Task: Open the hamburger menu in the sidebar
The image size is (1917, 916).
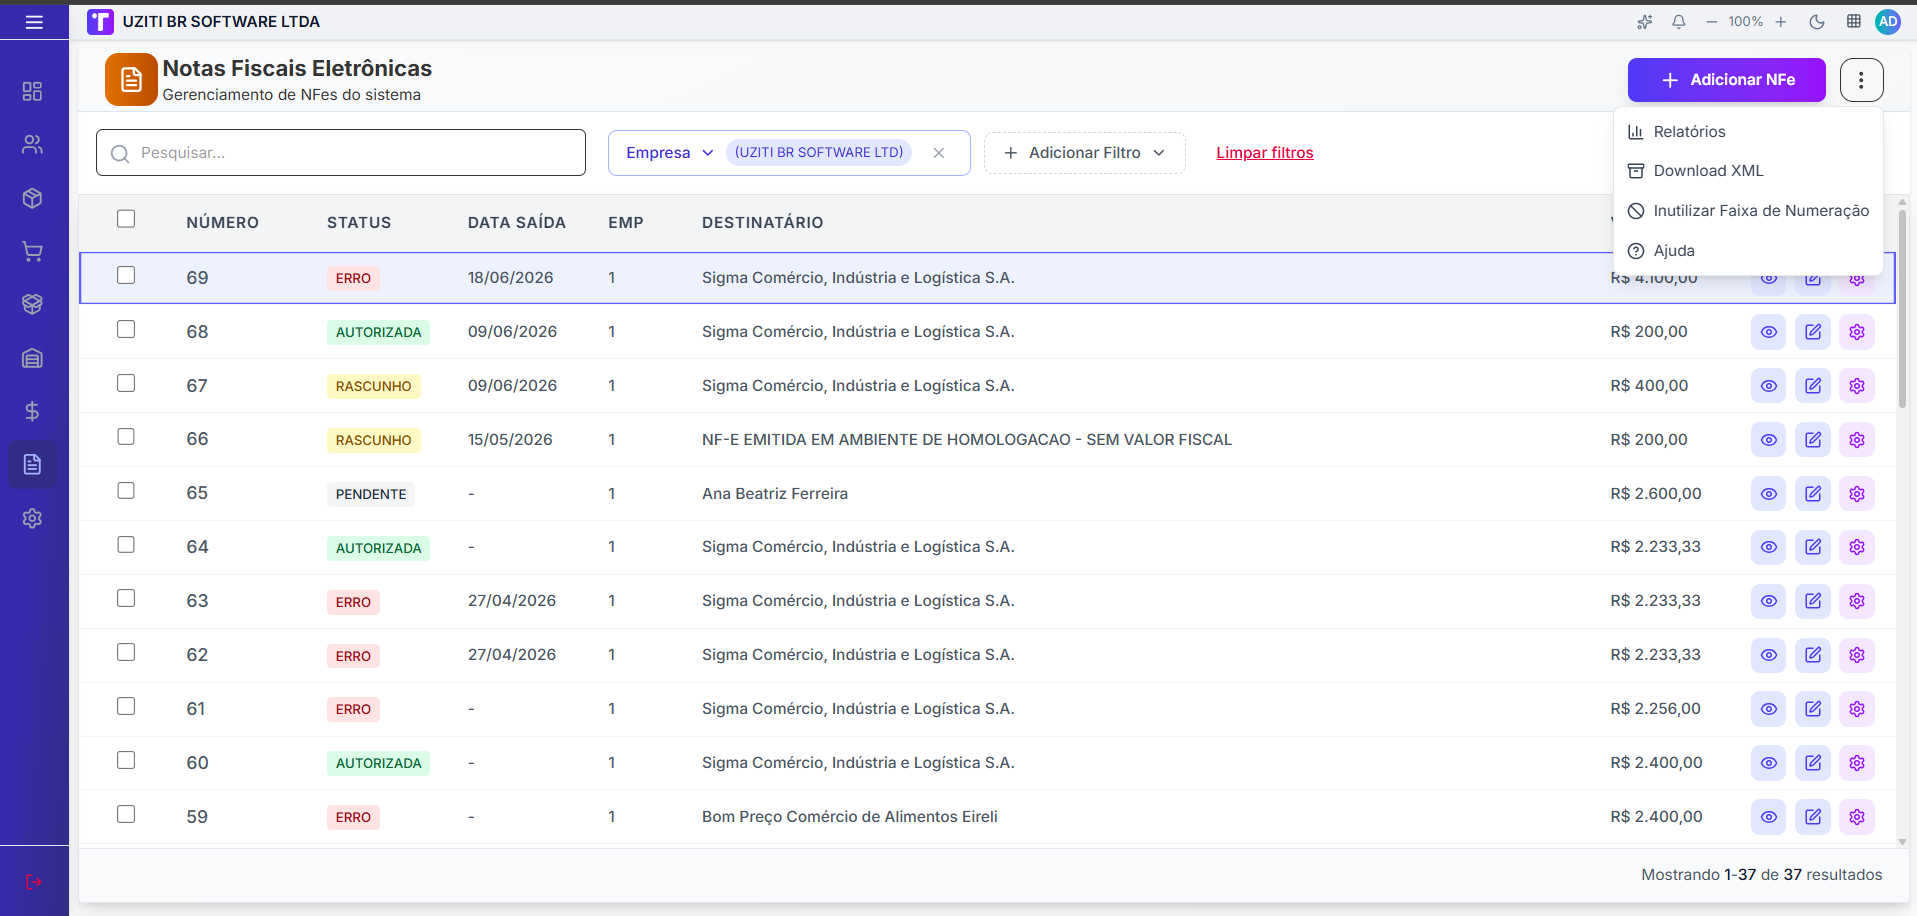Action: tap(34, 22)
